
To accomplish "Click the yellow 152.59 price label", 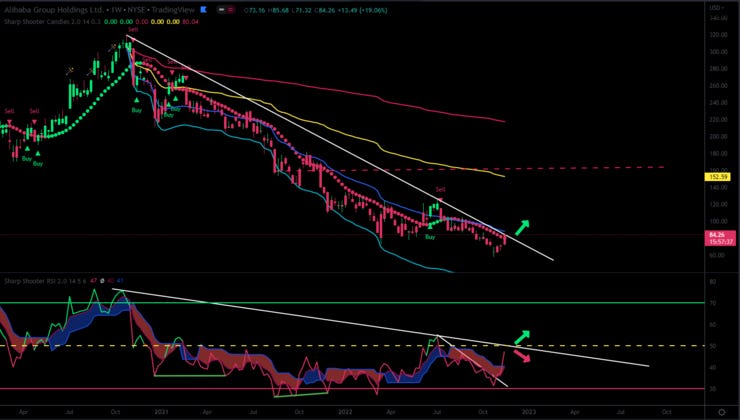I will [x=717, y=177].
